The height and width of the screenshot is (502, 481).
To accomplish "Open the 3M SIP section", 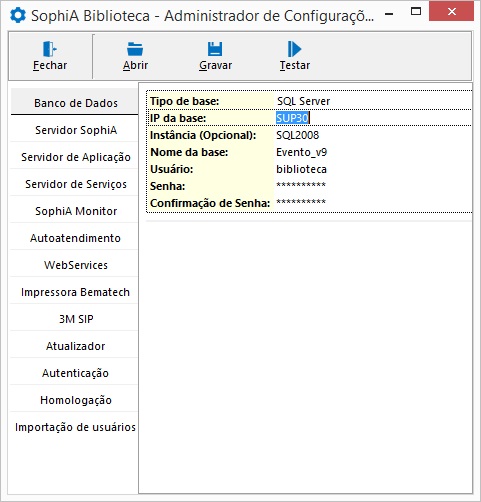I will (x=75, y=319).
